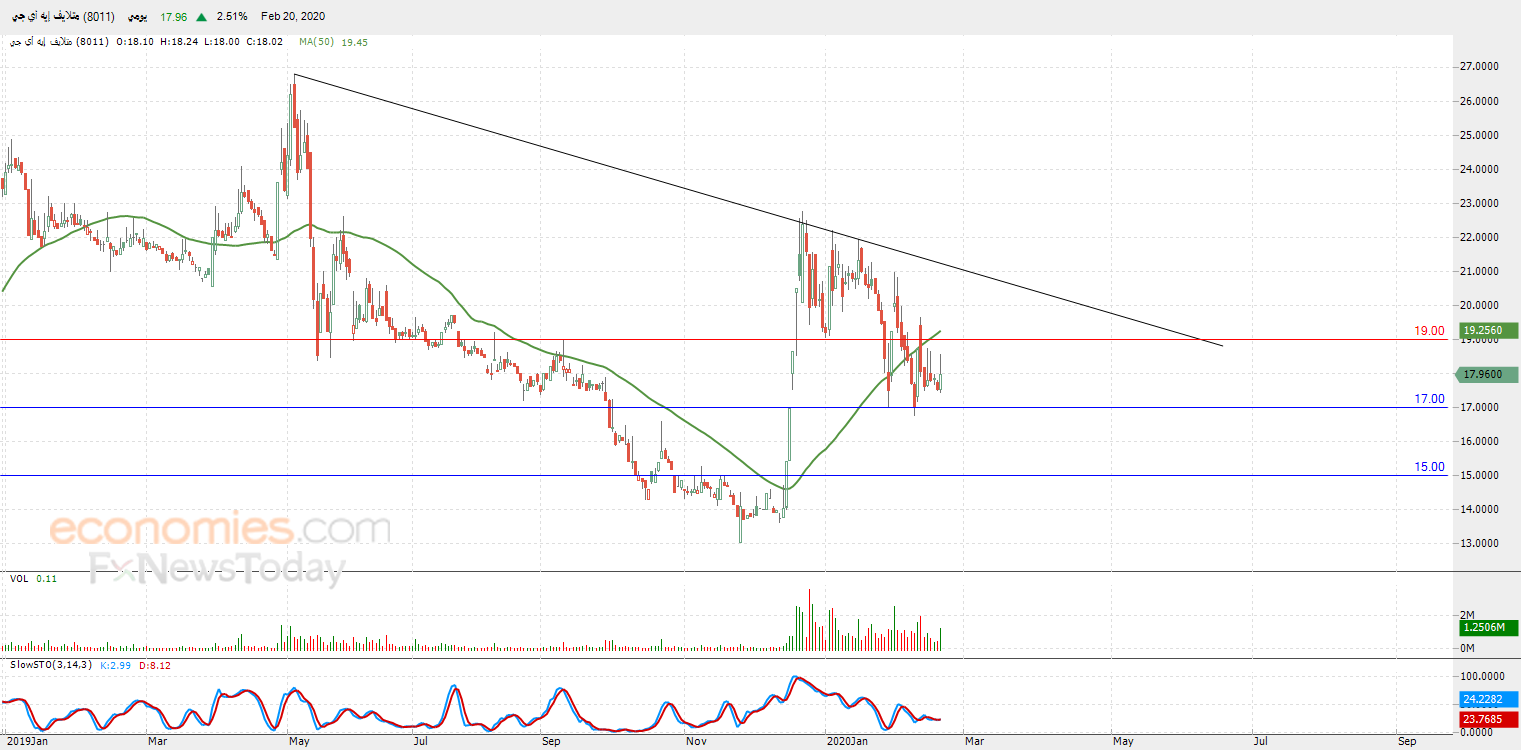Click the 21.0000 price axis label
Viewport: 1521px width, 750px height.
coord(1482,271)
